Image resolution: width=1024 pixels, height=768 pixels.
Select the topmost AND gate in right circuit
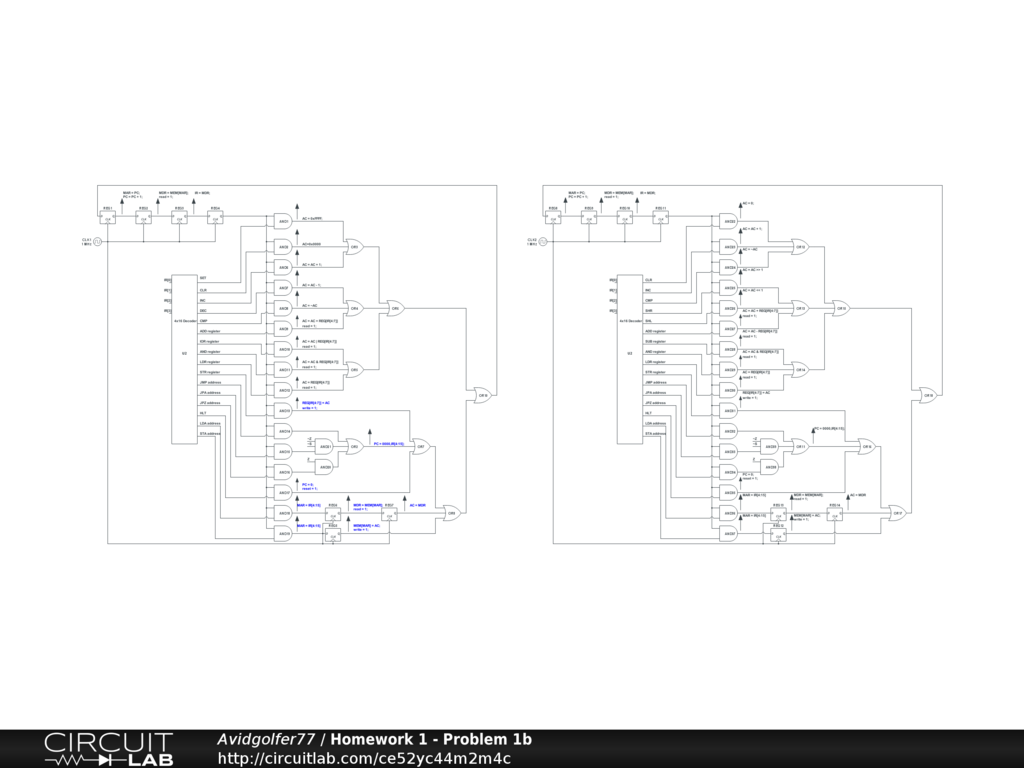729,221
